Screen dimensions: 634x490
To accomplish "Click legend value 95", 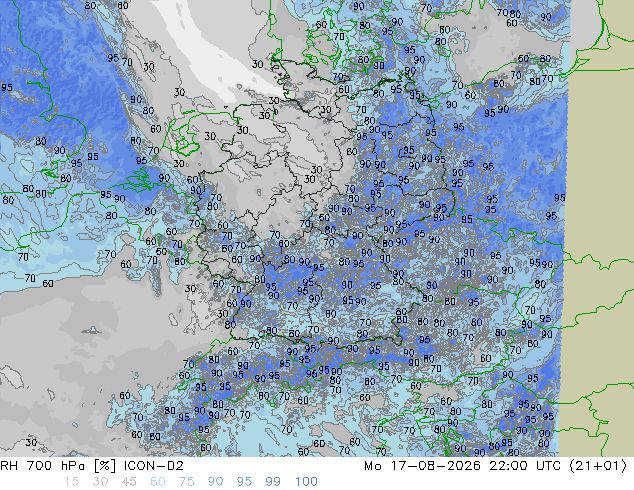I will click(244, 482).
